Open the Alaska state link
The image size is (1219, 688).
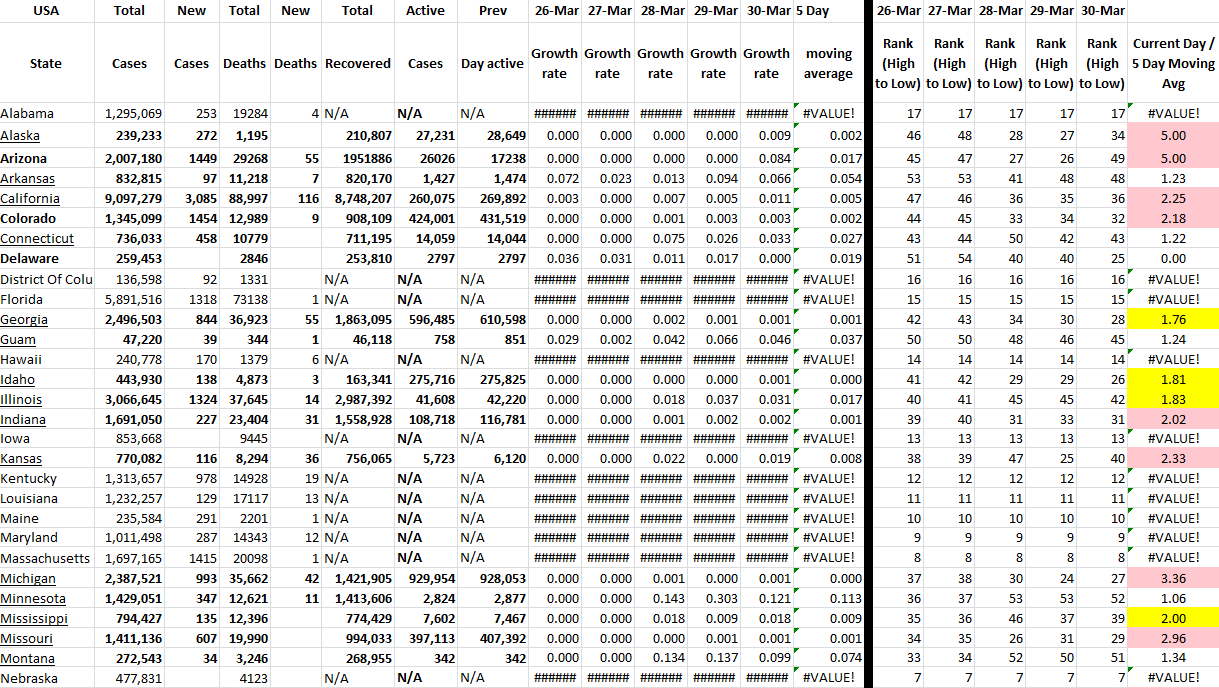tap(20, 136)
